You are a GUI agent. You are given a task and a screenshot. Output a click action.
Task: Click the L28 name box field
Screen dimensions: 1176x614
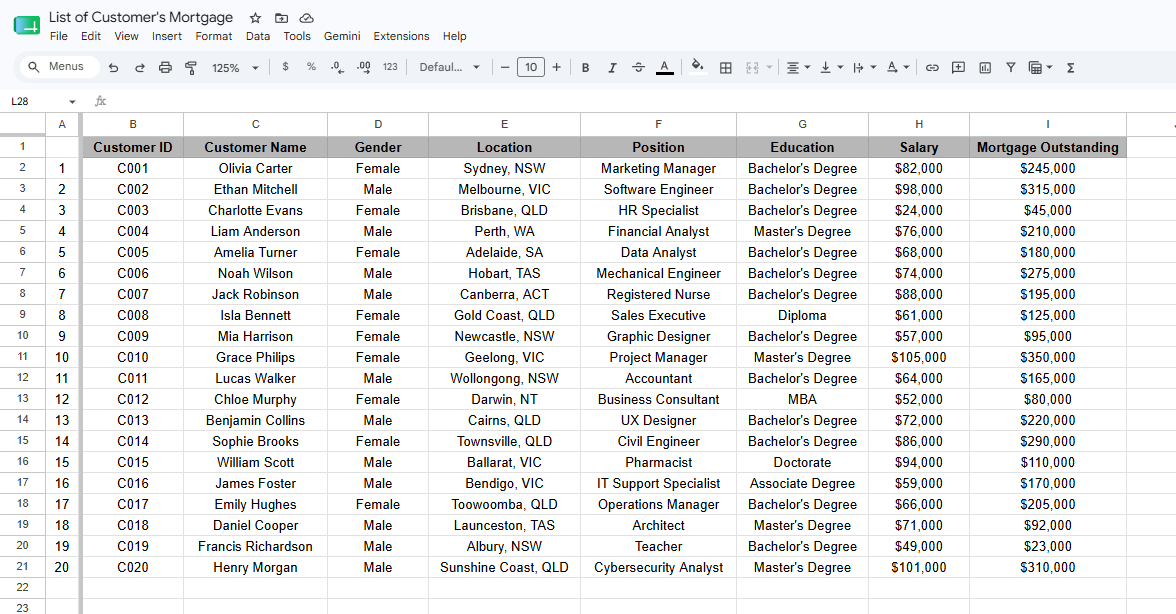(43, 101)
